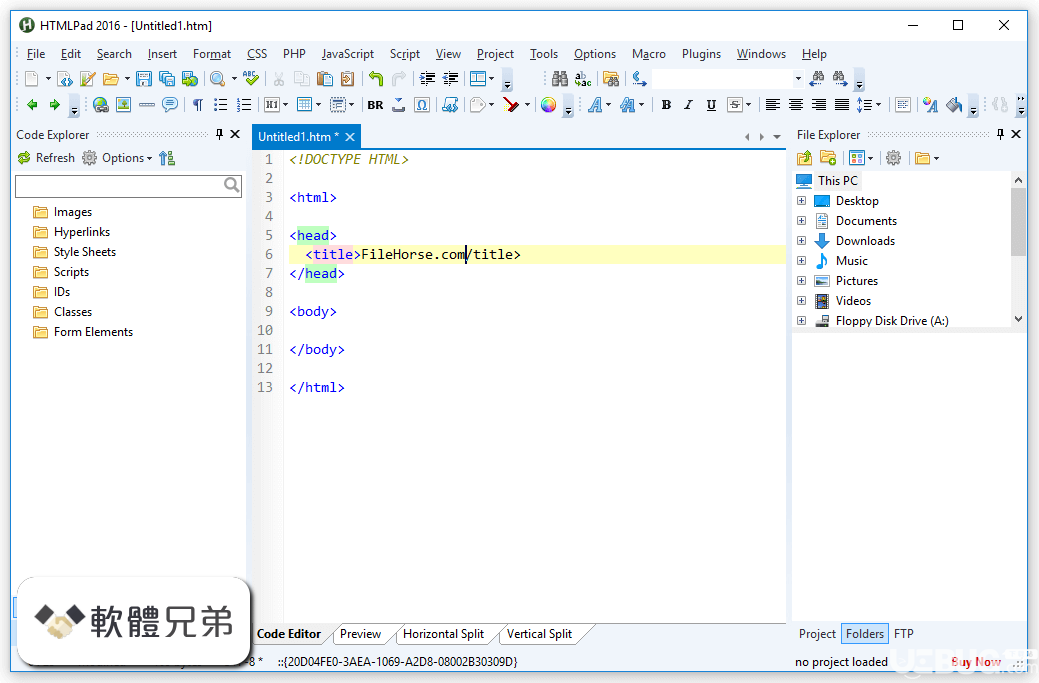The height and width of the screenshot is (683, 1039).
Task: Toggle Underline formatting
Action: pyautogui.click(x=711, y=105)
